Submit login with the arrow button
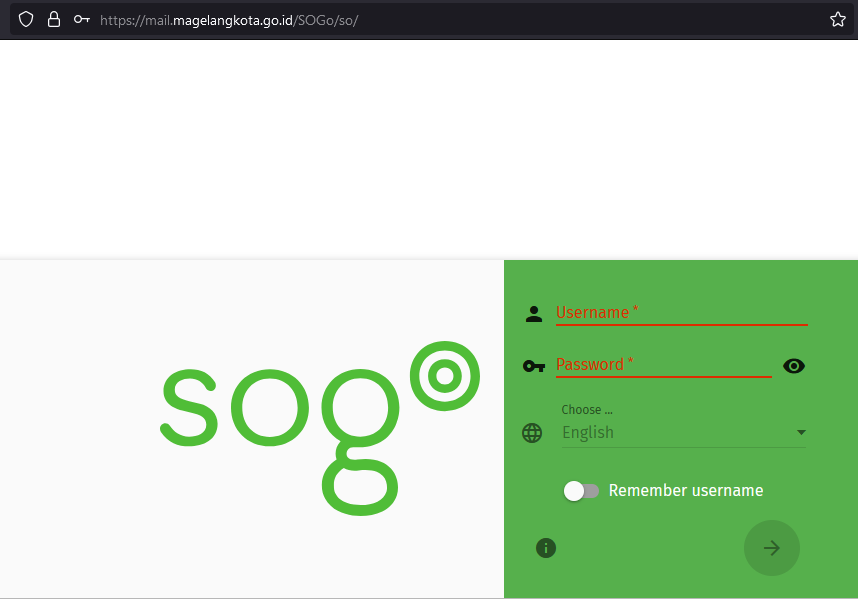This screenshot has height=599, width=858. coord(771,548)
